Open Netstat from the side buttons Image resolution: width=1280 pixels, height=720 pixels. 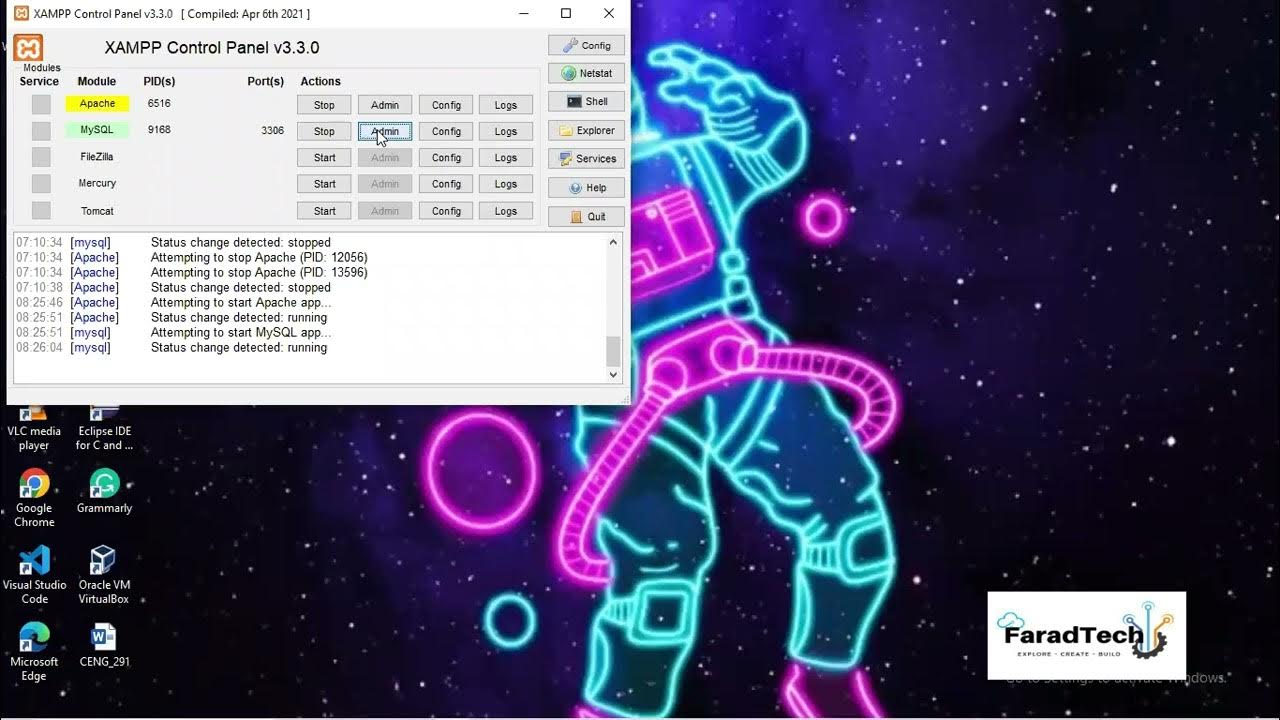click(x=586, y=73)
